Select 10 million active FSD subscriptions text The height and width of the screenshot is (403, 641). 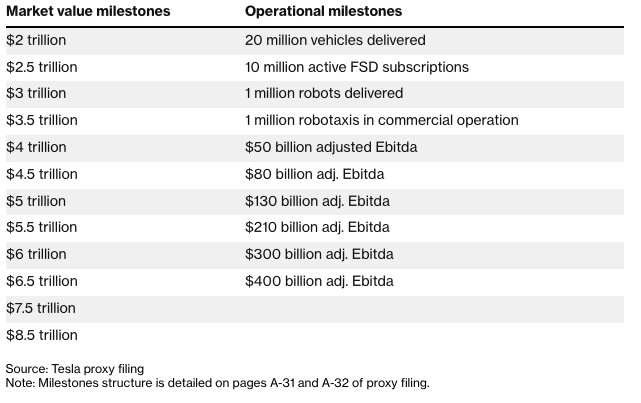(357, 67)
